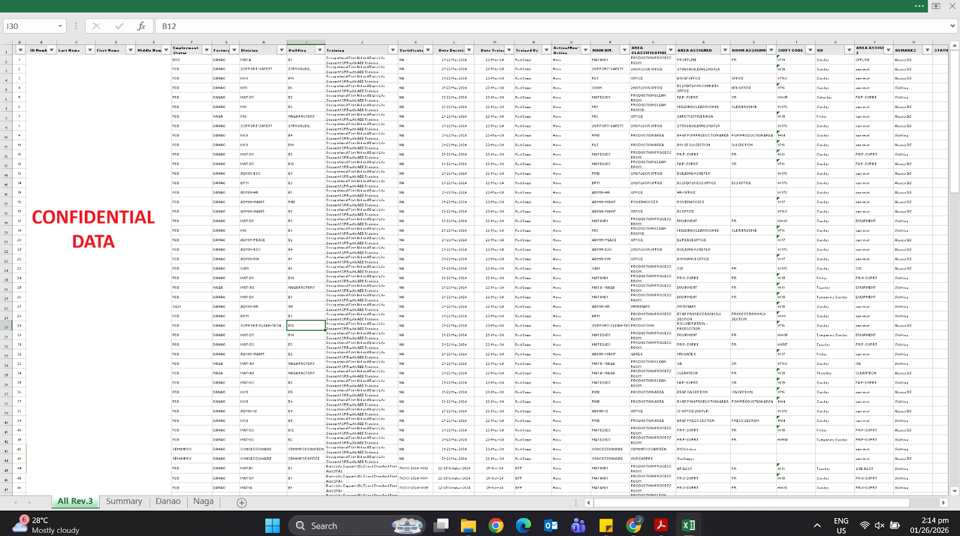Screen dimensions: 960x536
Task: Launch Microsoft Edge from the taskbar
Action: pyautogui.click(x=523, y=525)
